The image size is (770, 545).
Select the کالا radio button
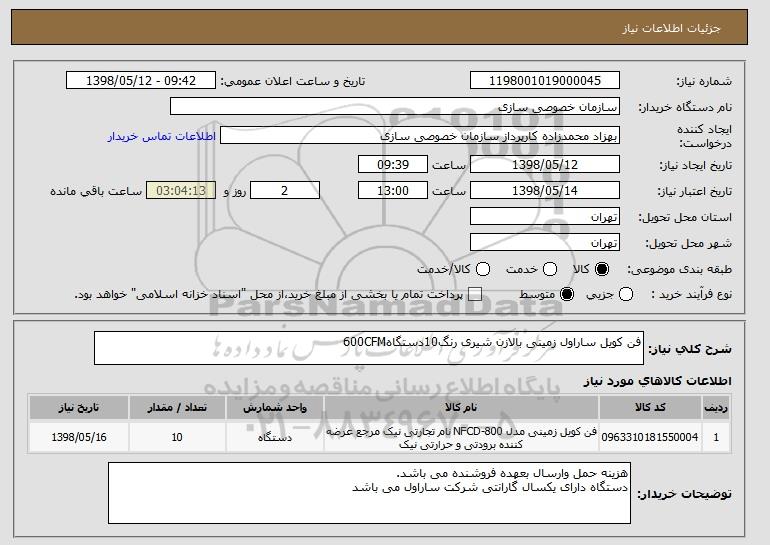click(601, 269)
